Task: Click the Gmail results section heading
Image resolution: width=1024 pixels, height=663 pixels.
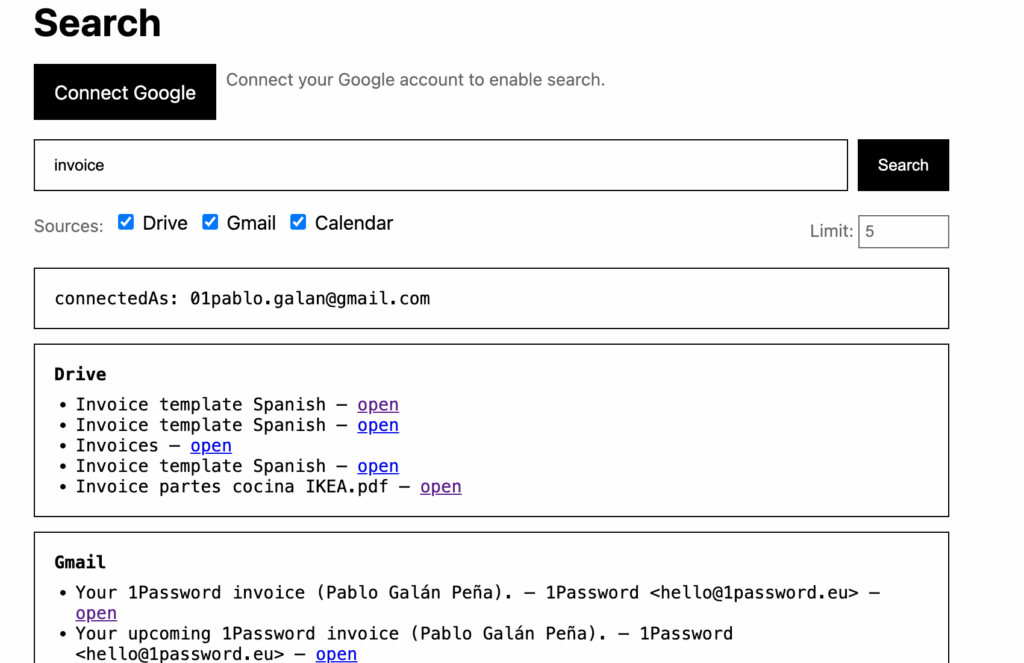Action: [80, 562]
